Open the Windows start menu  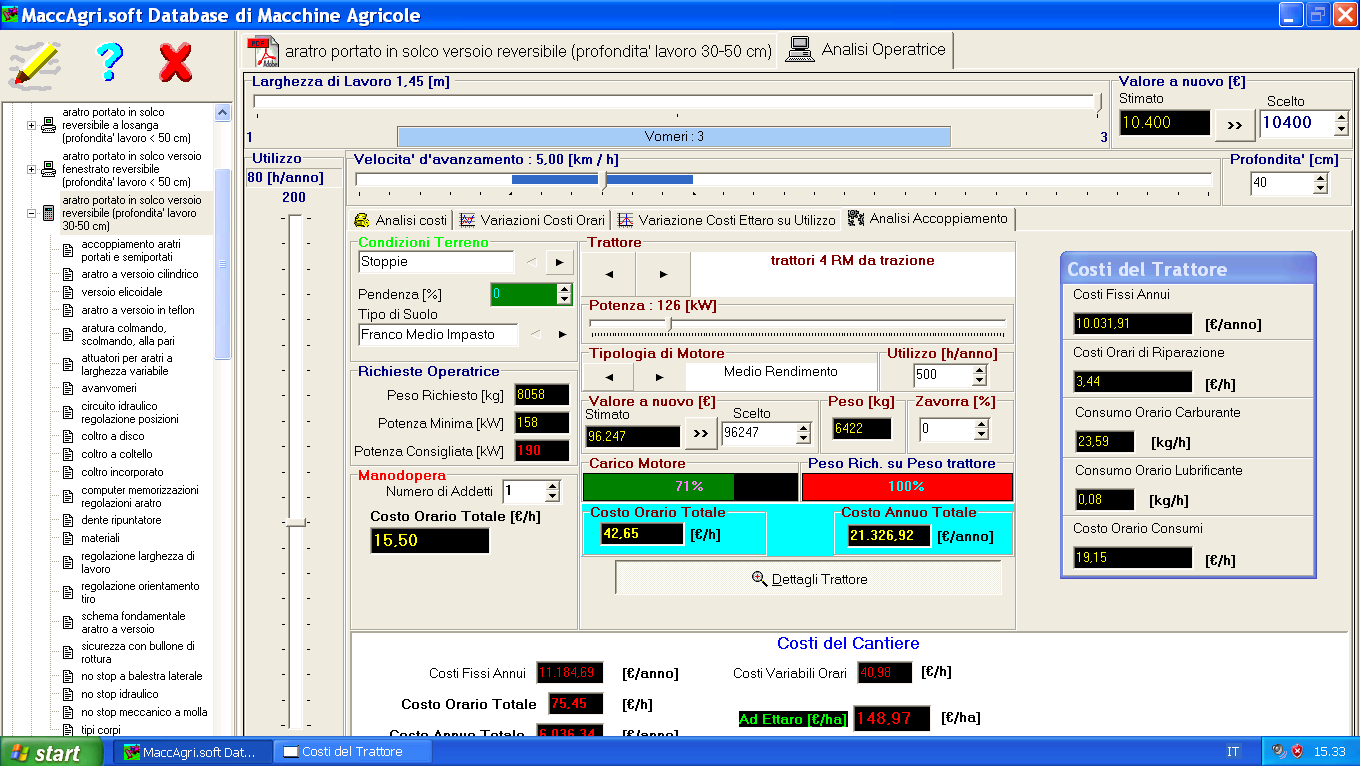[52, 753]
